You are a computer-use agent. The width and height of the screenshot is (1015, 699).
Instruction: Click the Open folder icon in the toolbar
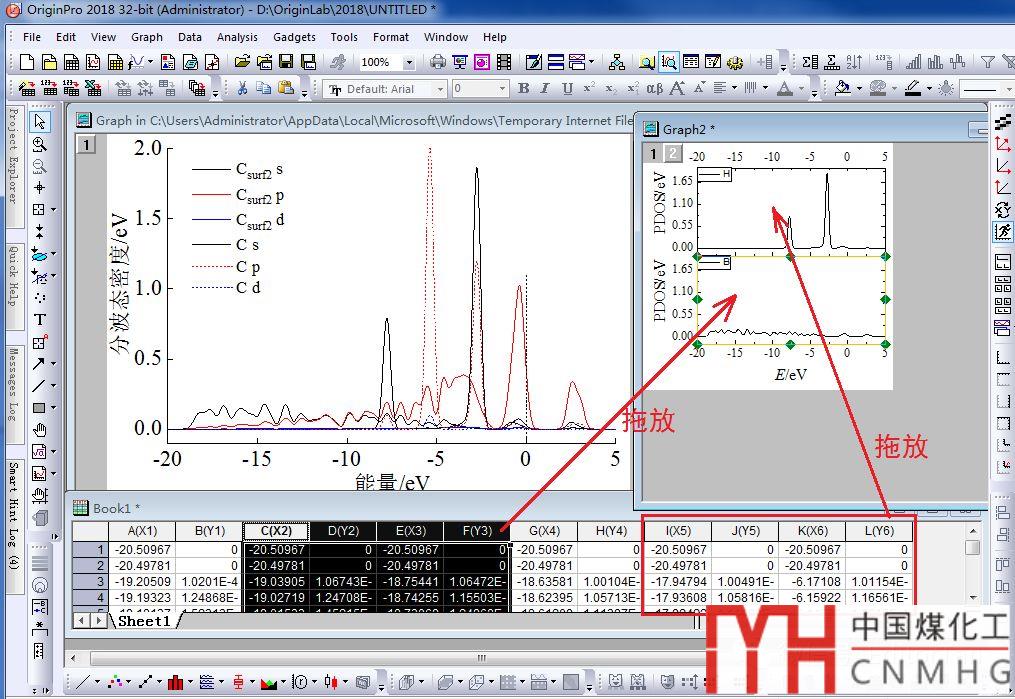[242, 62]
